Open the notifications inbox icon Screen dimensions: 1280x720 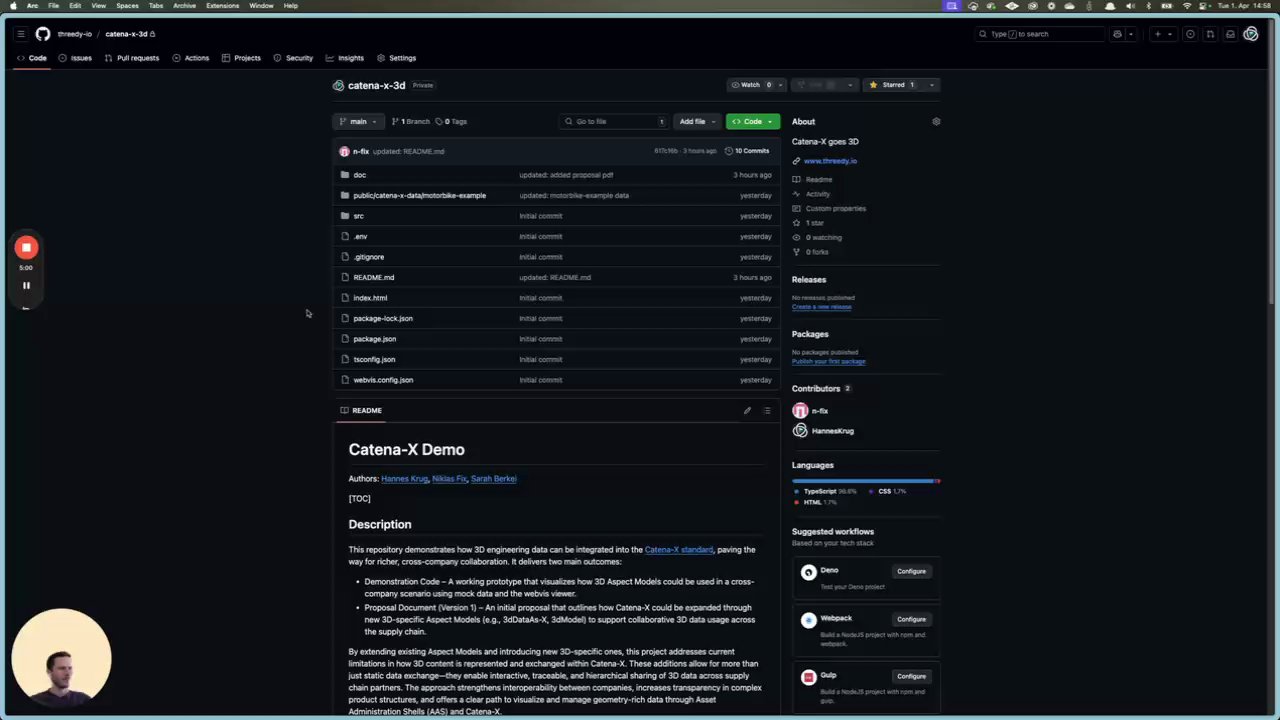point(1230,34)
